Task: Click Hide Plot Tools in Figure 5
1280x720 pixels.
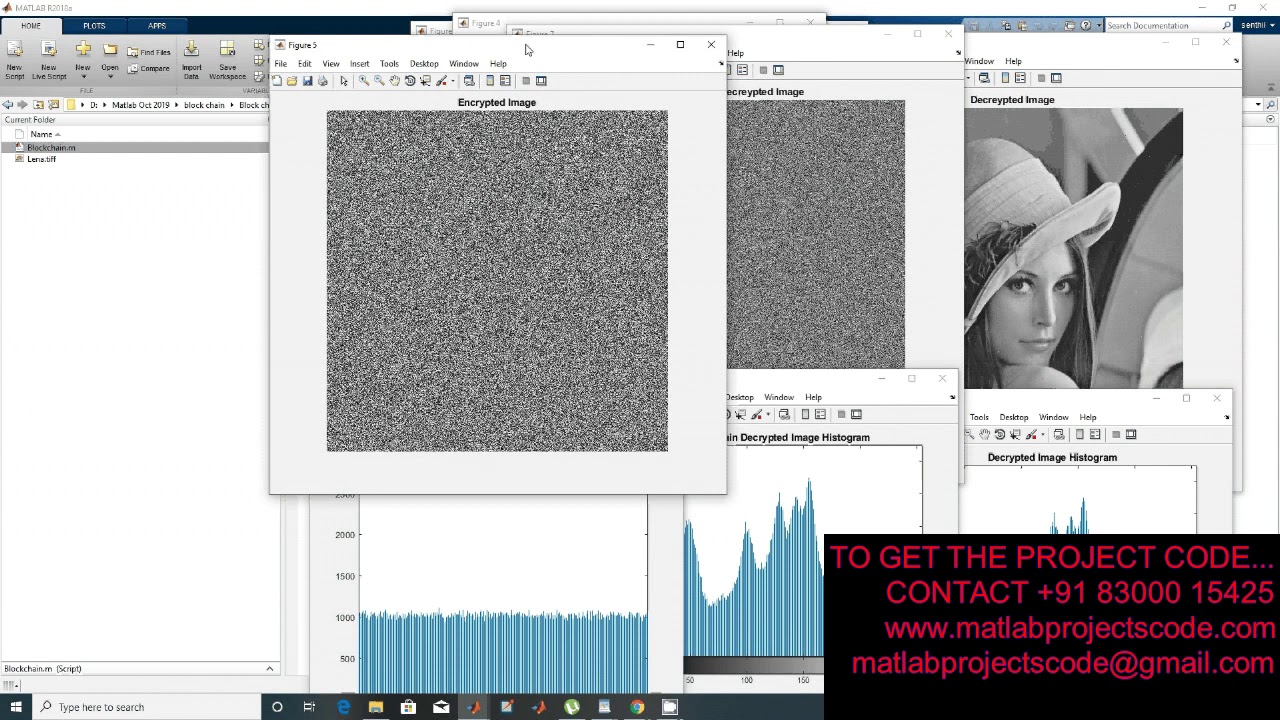Action: (x=526, y=81)
